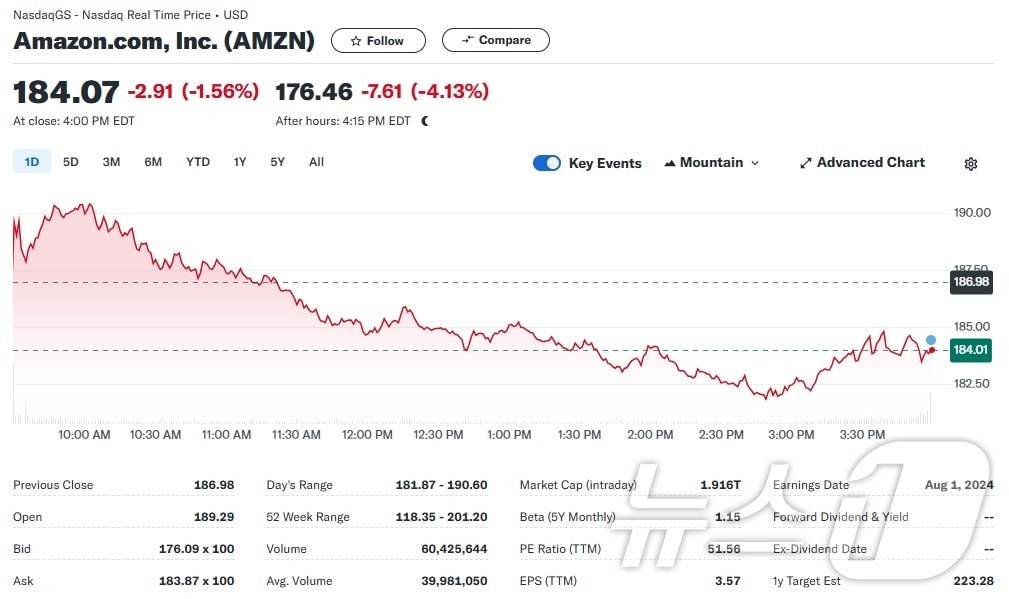
Task: Click the star icon on Follow
Action: coord(355,41)
